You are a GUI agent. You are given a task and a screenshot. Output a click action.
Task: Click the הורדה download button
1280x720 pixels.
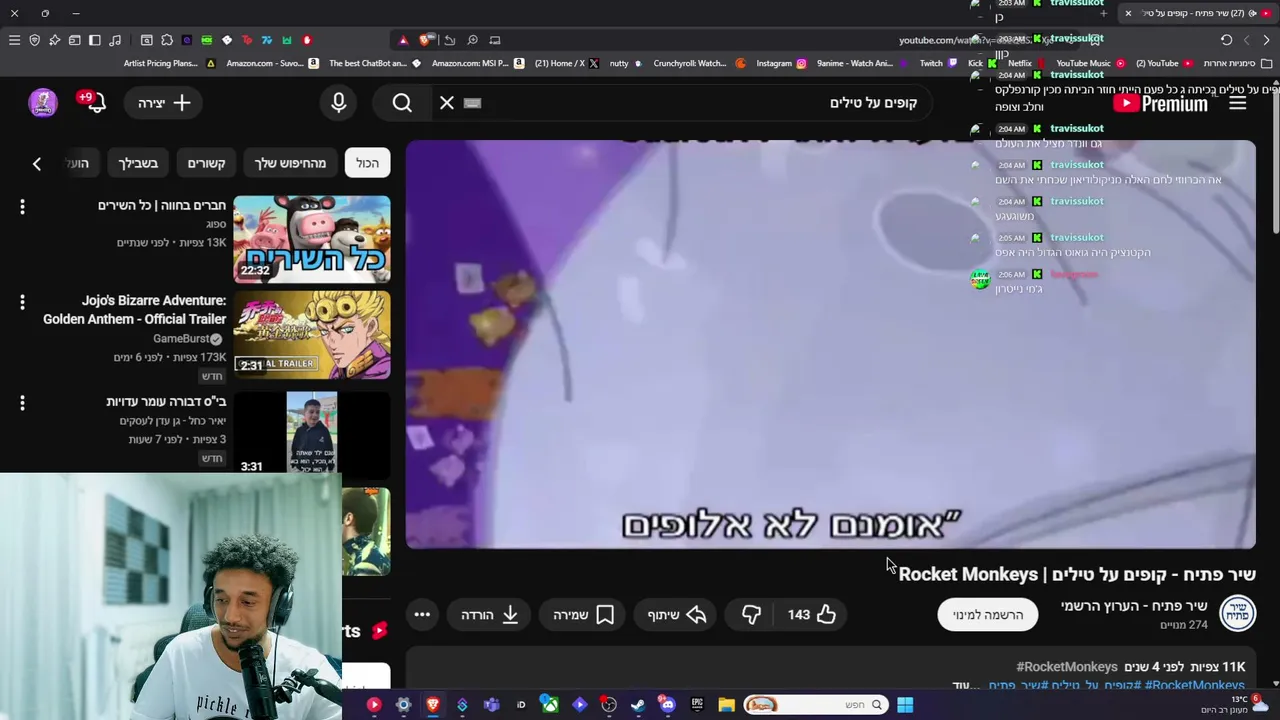(489, 615)
